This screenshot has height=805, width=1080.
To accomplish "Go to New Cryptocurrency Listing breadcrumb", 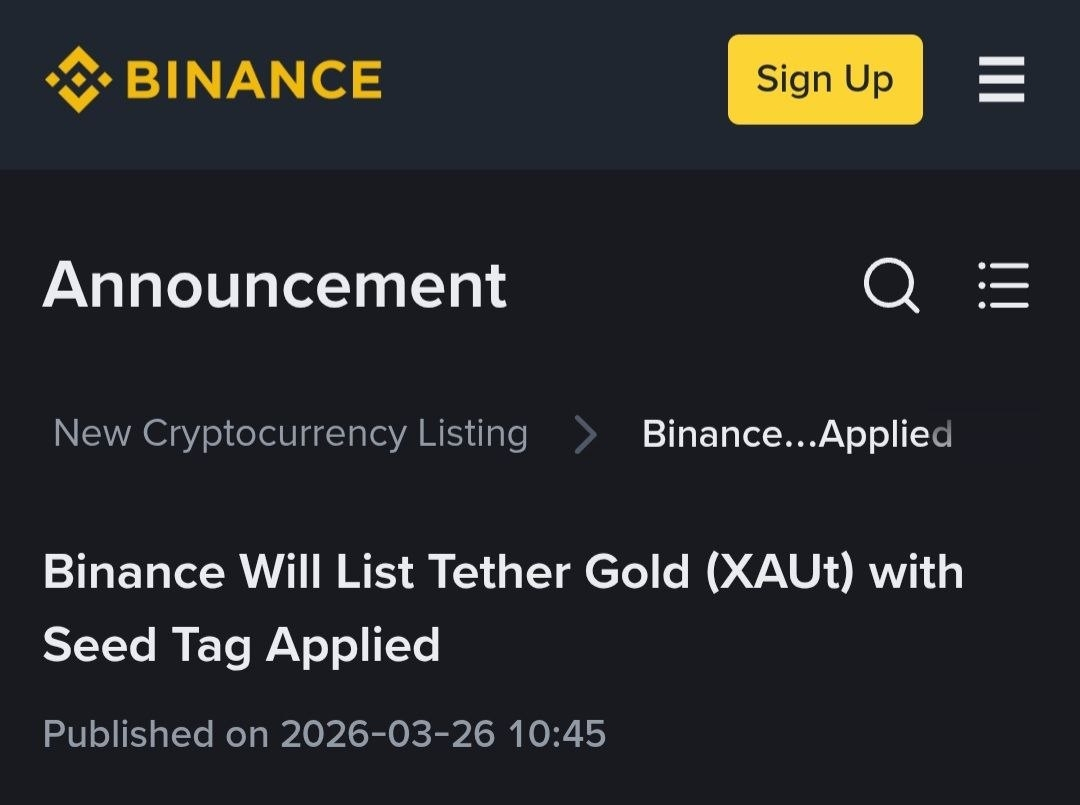I will [x=290, y=434].
